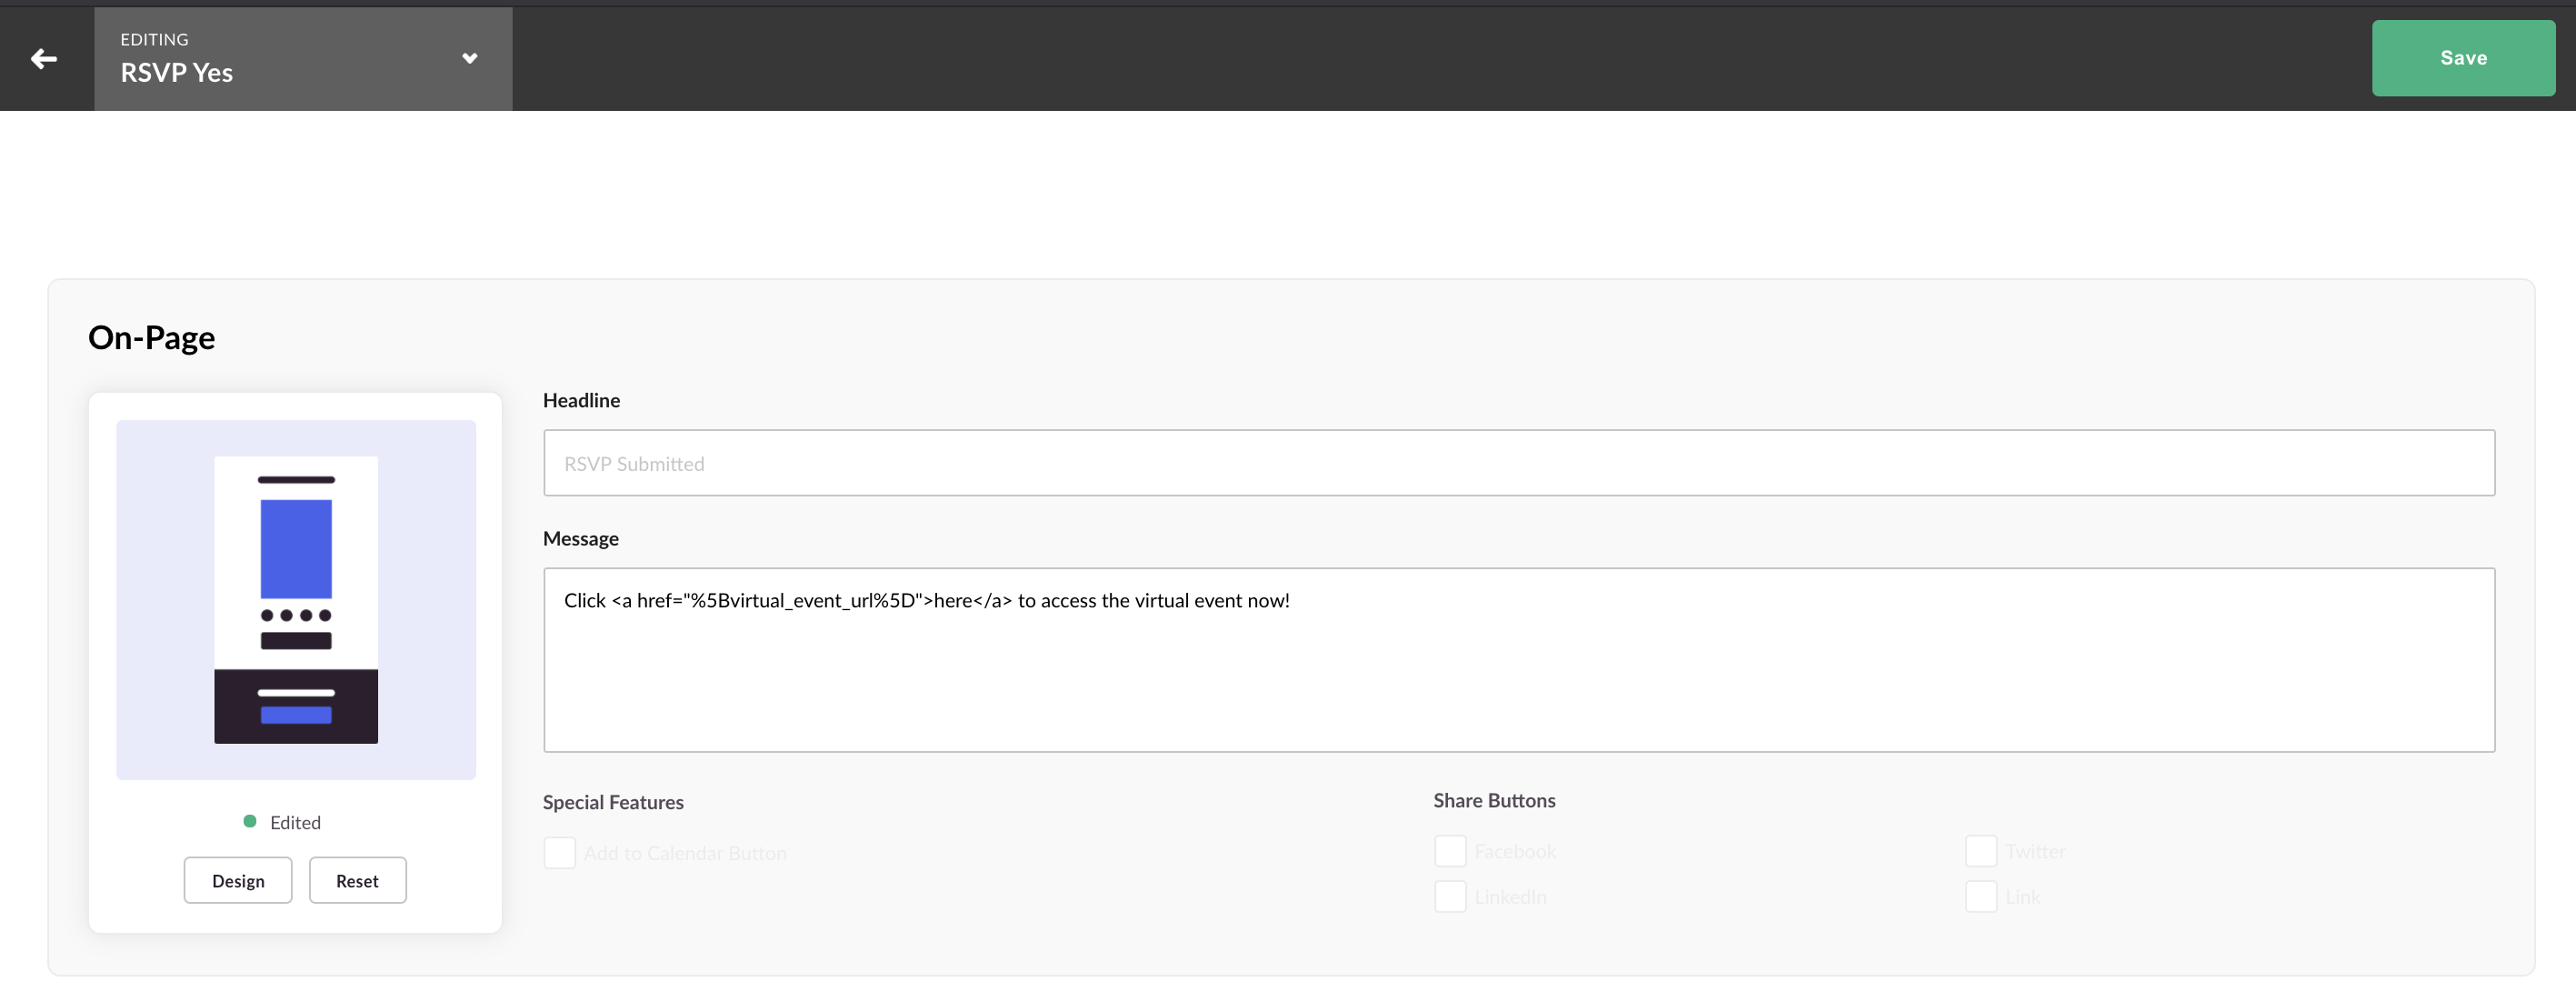Click the Special Features label
The height and width of the screenshot is (1002, 2576).
point(613,802)
